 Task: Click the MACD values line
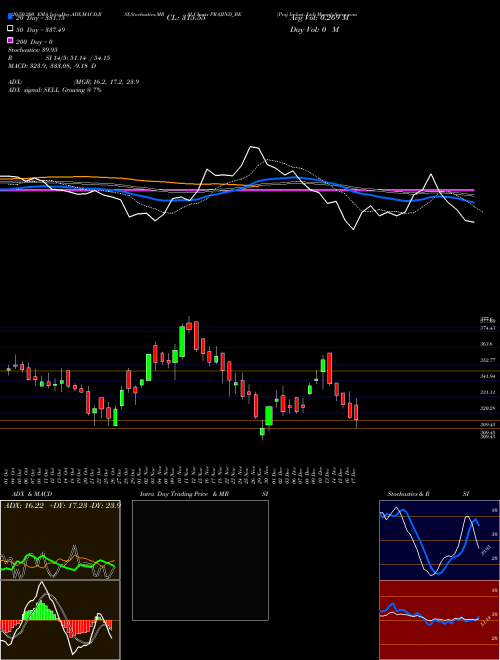coord(52,66)
